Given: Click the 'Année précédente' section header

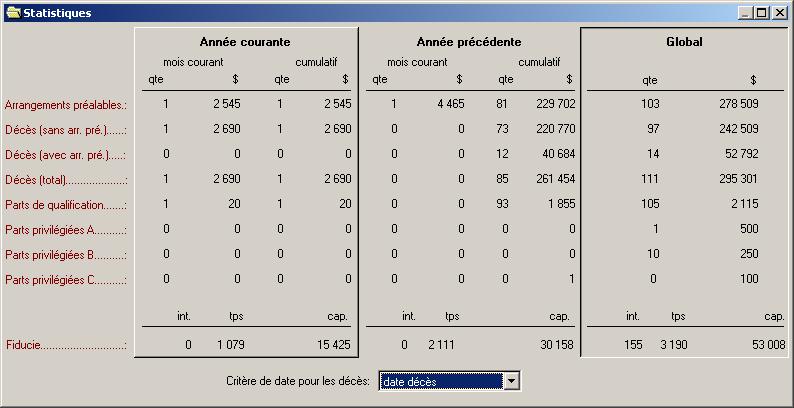Looking at the screenshot, I should pos(468,42).
